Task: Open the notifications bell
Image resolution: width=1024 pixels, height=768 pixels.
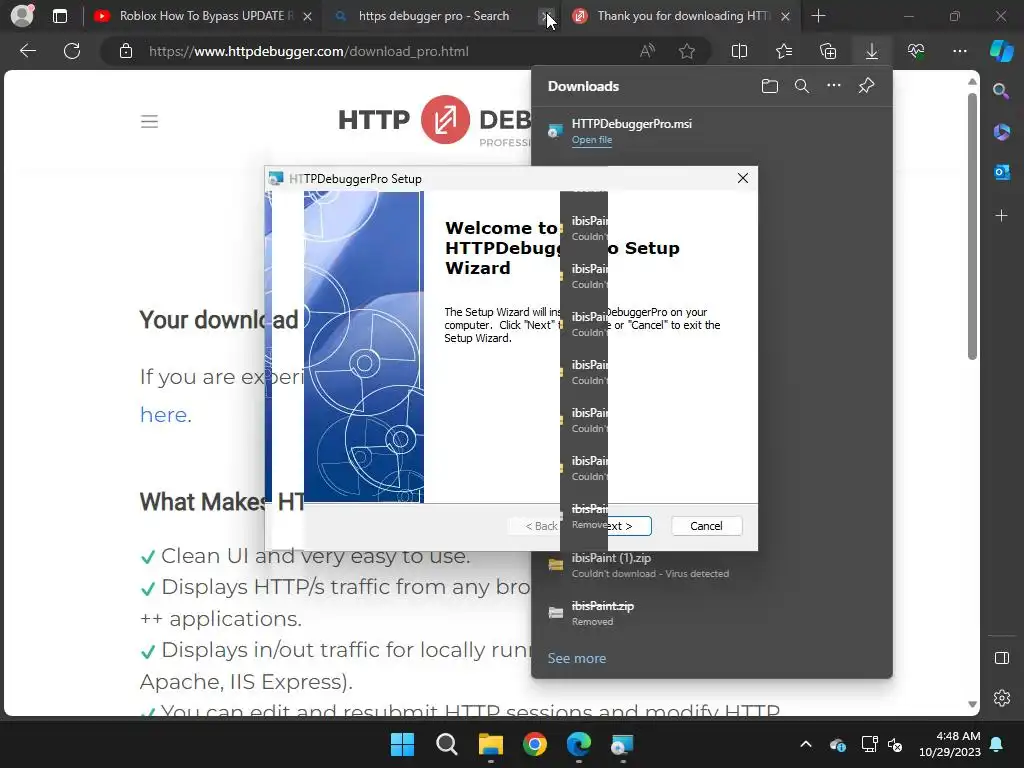Action: tap(997, 744)
